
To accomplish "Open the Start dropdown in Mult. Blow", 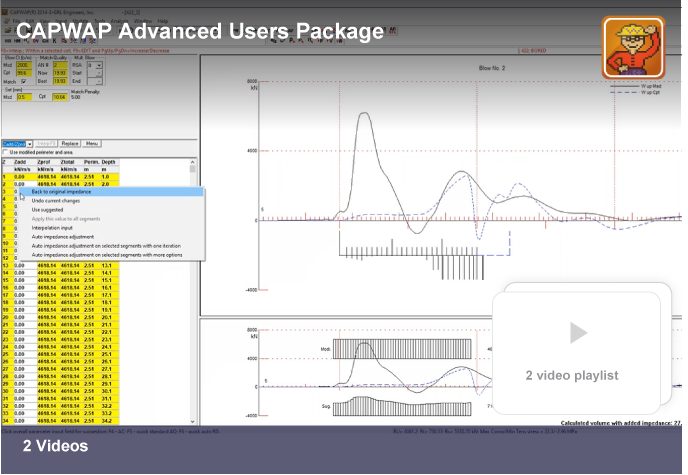I will click(x=95, y=73).
